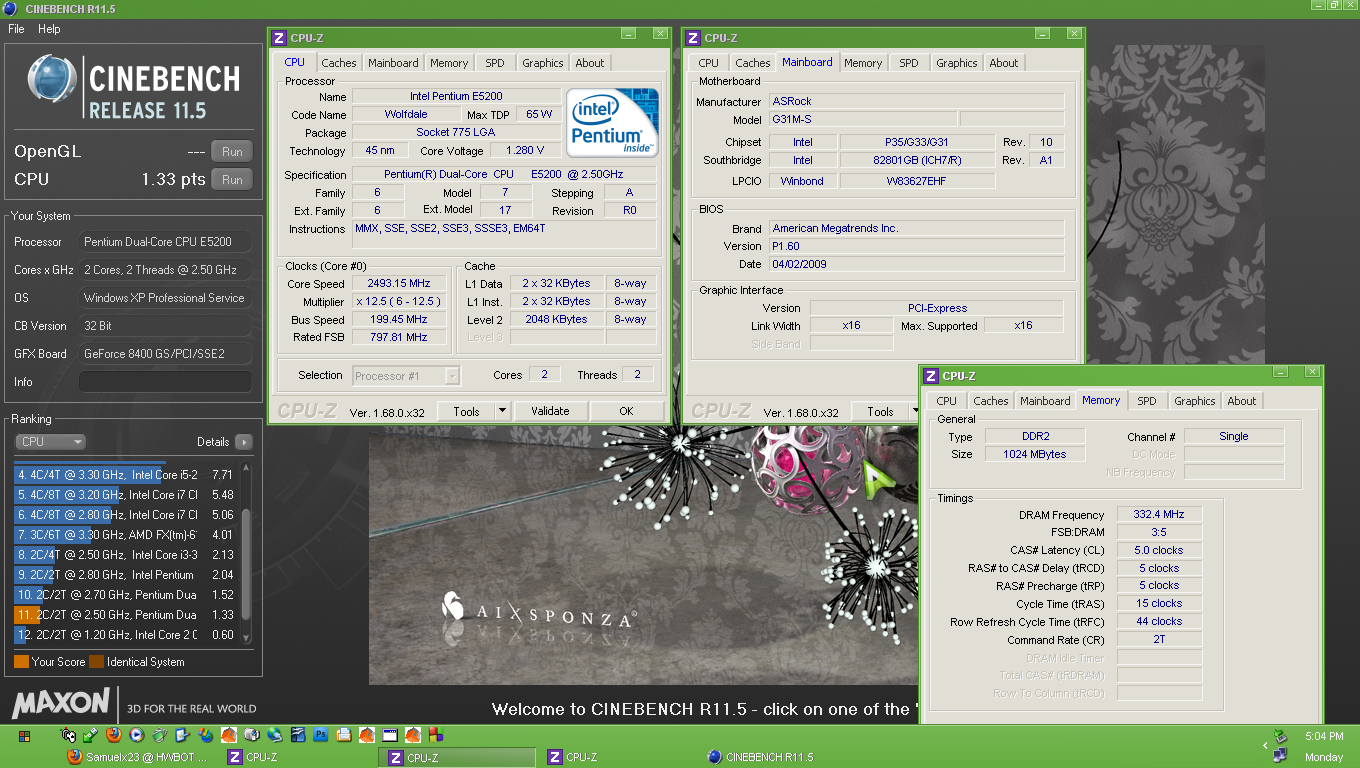Click CPU-Z mainboard window title icon
Image resolution: width=1360 pixels, height=768 pixels.
coord(692,38)
